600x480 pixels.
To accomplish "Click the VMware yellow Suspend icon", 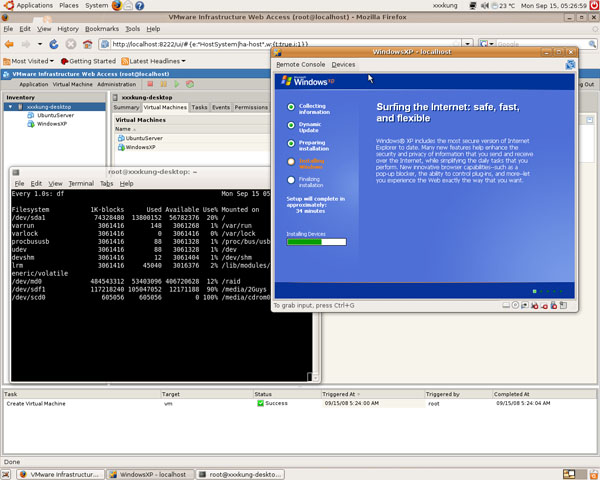I will pyautogui.click(x=163, y=84).
